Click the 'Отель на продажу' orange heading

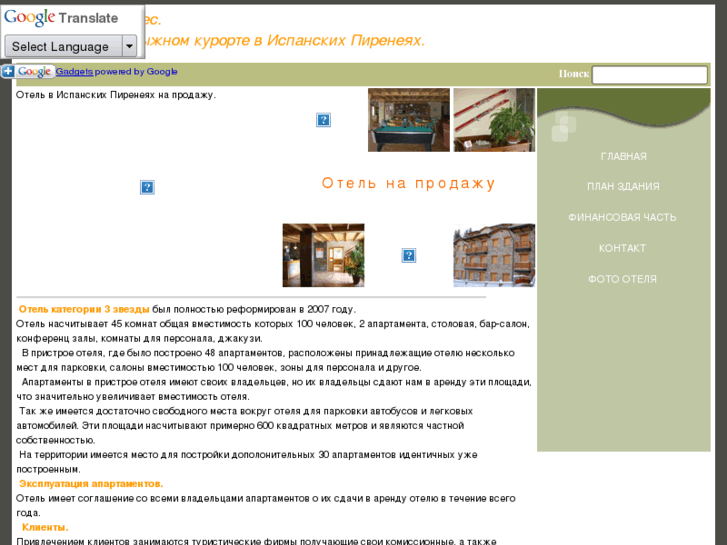(408, 183)
